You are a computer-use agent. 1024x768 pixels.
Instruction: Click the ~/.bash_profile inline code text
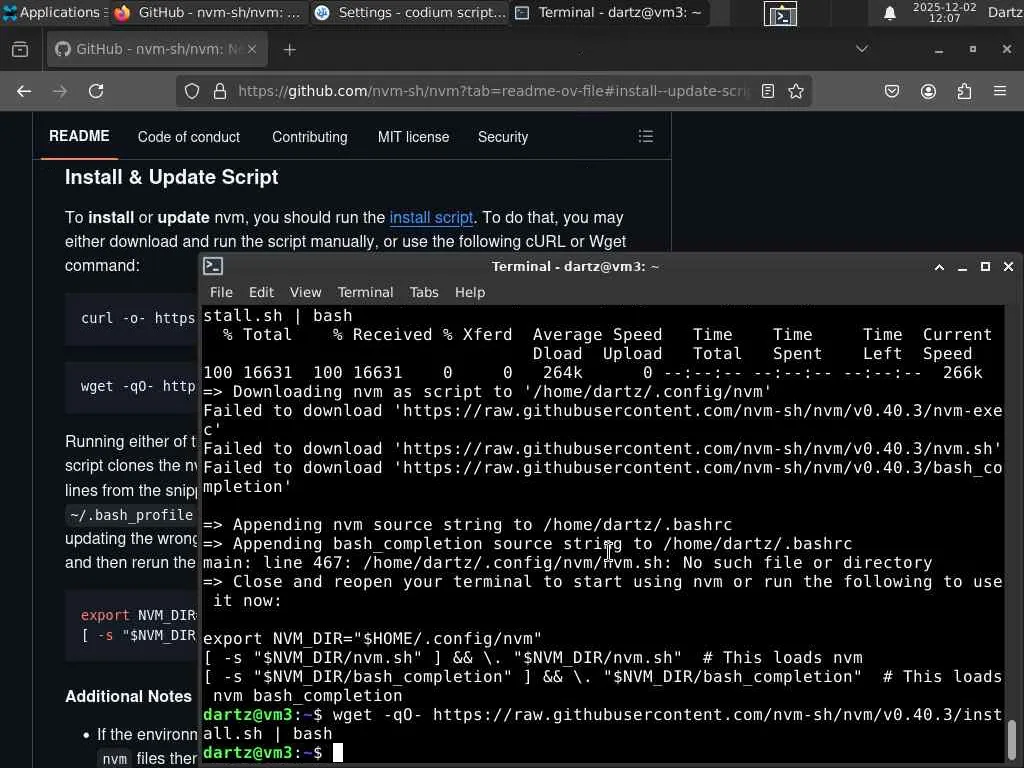[131, 515]
